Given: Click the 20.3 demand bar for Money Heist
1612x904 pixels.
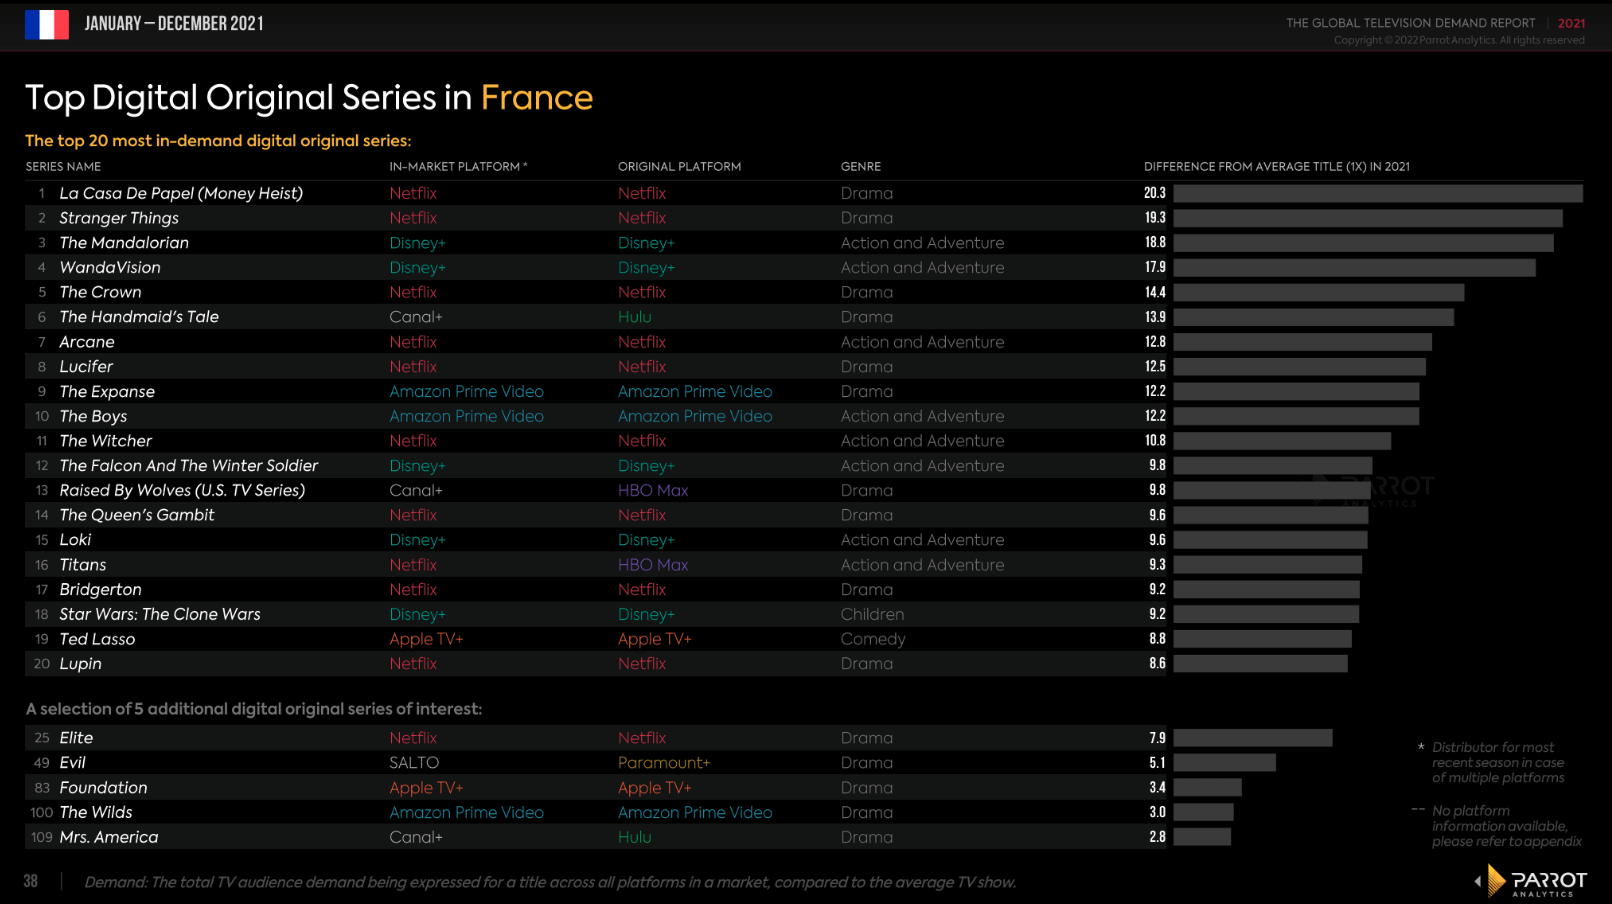Looking at the screenshot, I should [x=1378, y=193].
